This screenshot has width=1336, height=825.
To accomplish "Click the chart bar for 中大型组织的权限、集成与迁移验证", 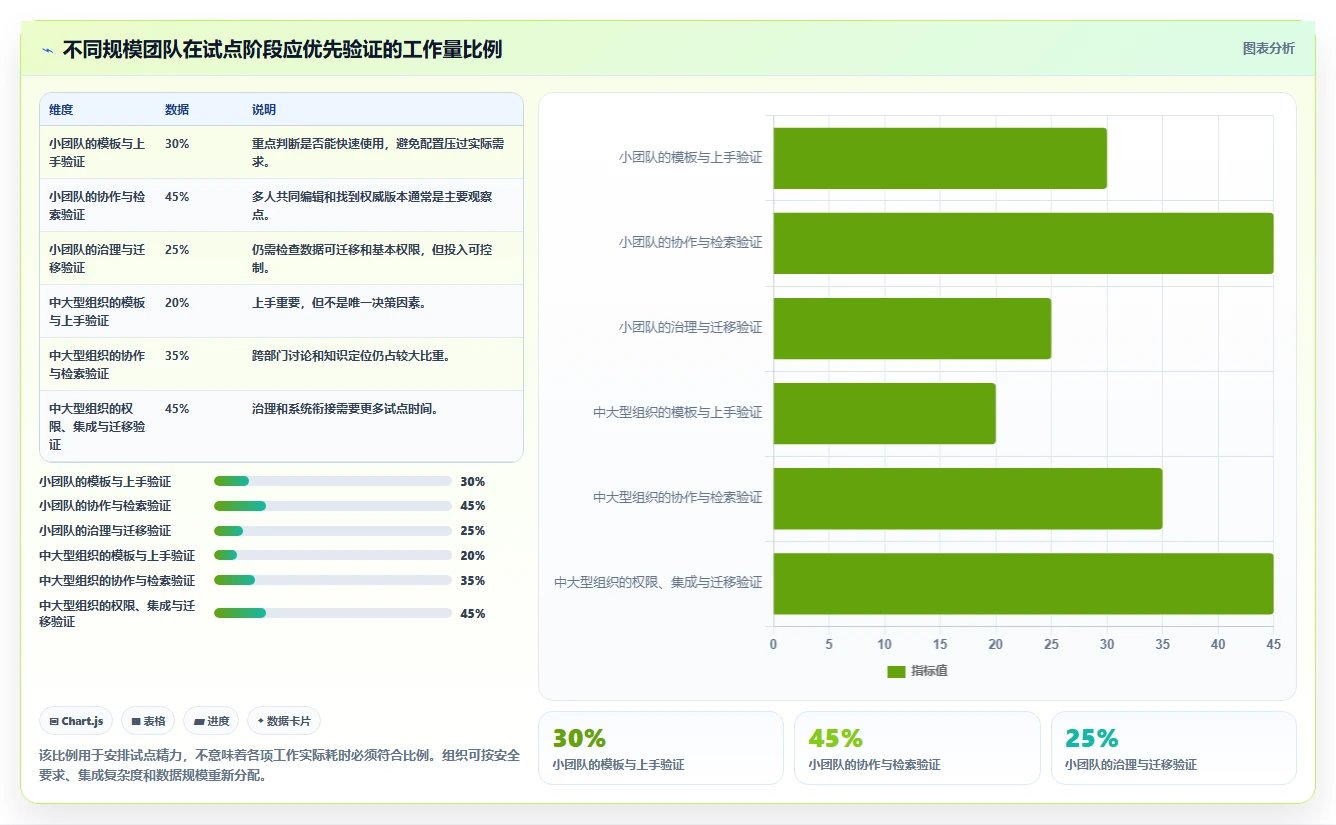I will [1023, 583].
